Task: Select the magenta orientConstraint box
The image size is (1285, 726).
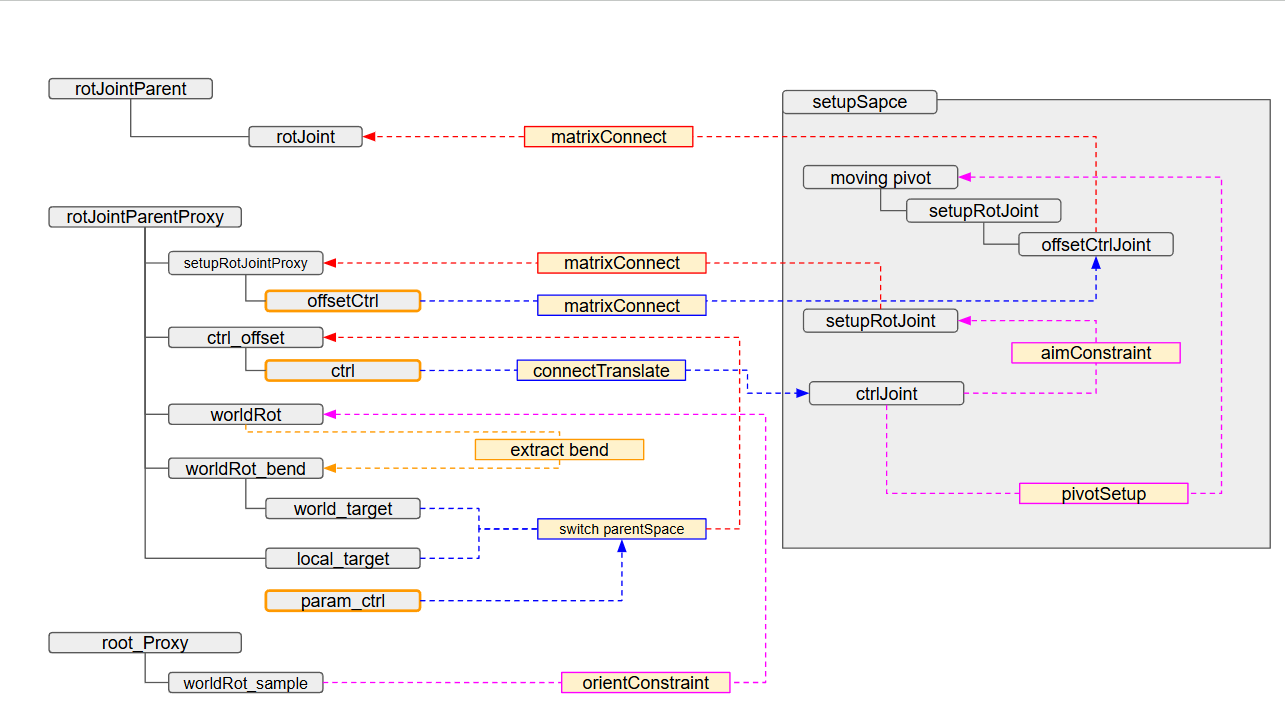Action: [645, 683]
